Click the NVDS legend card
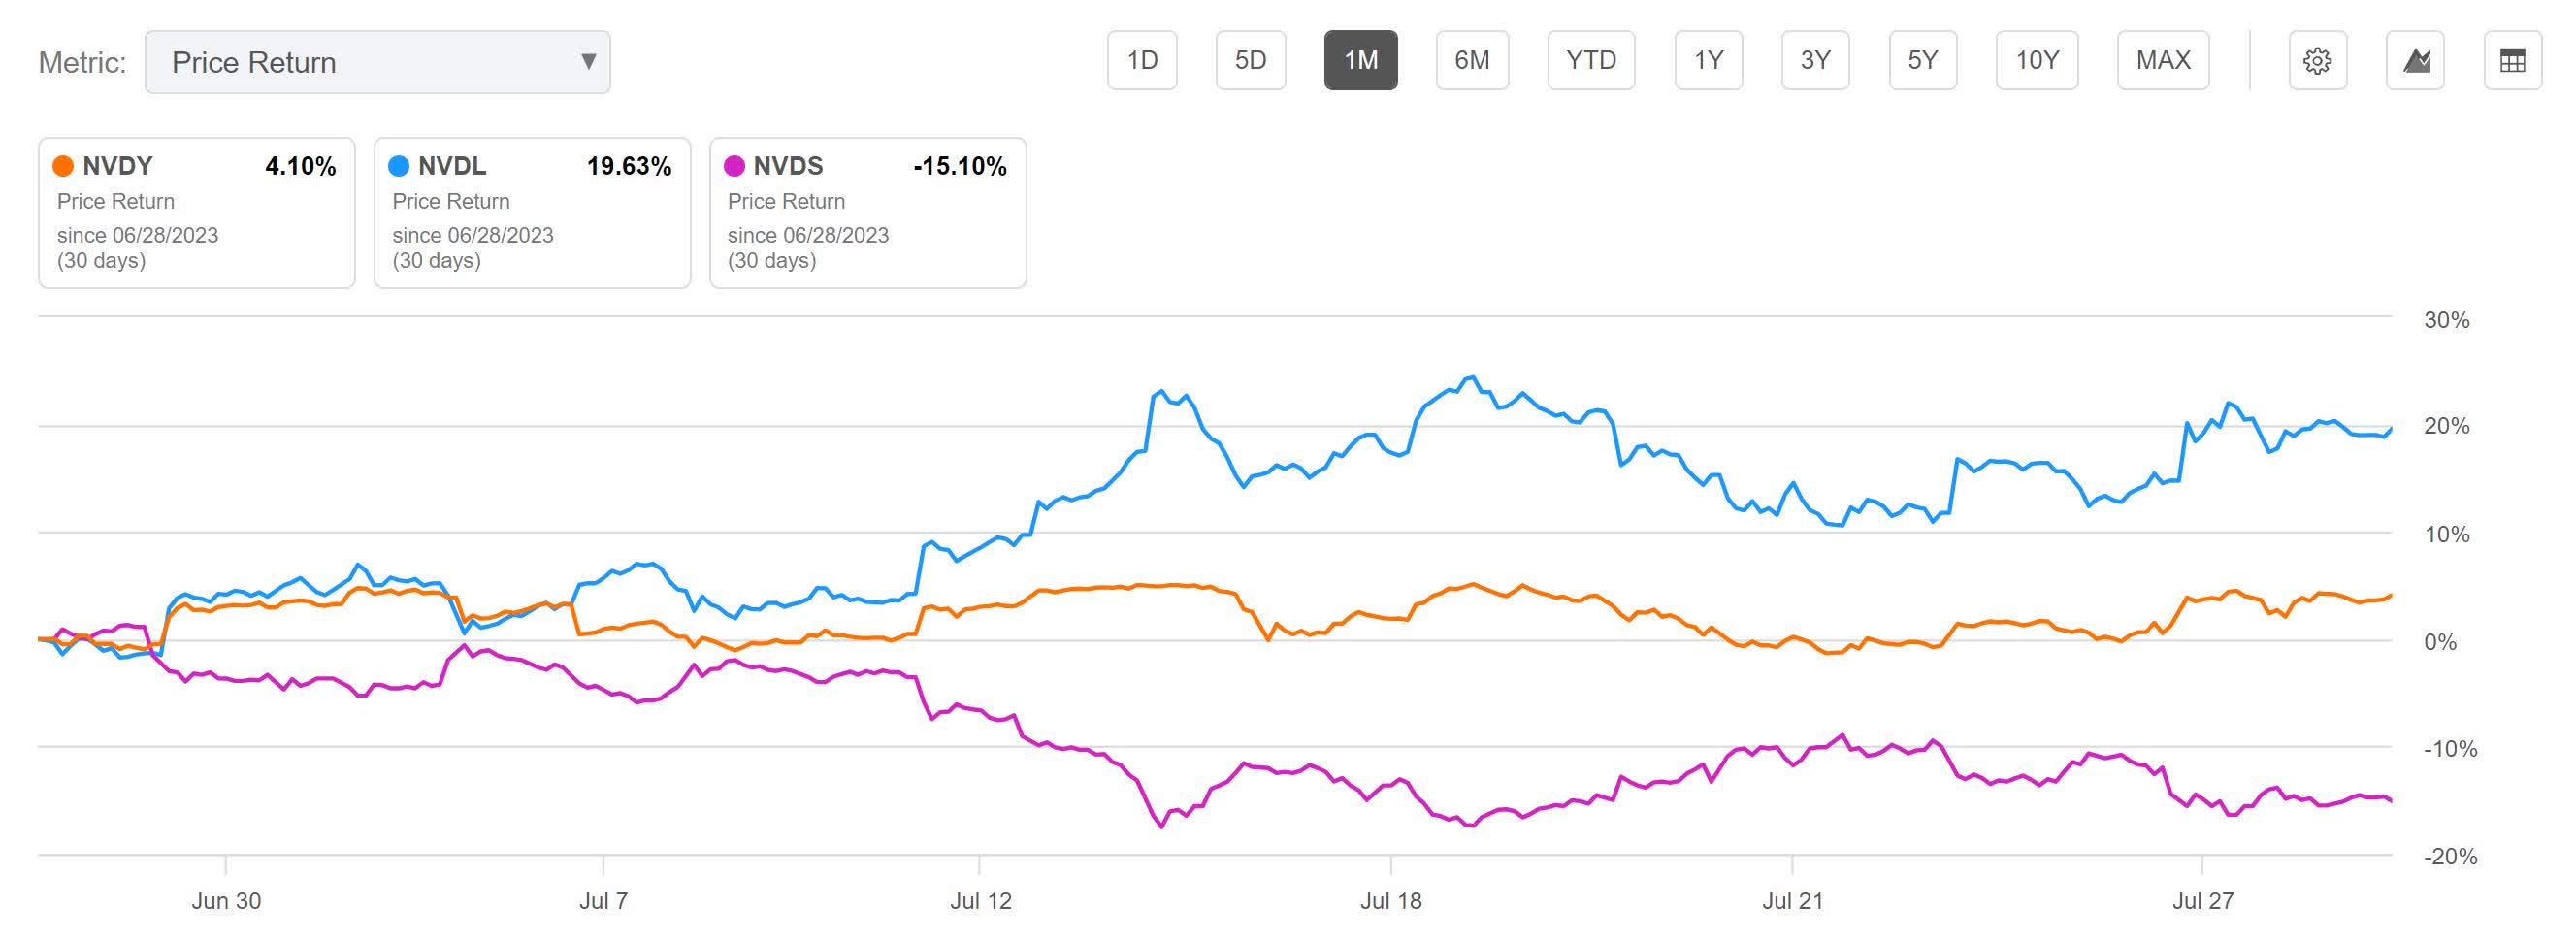 pyautogui.click(x=868, y=213)
